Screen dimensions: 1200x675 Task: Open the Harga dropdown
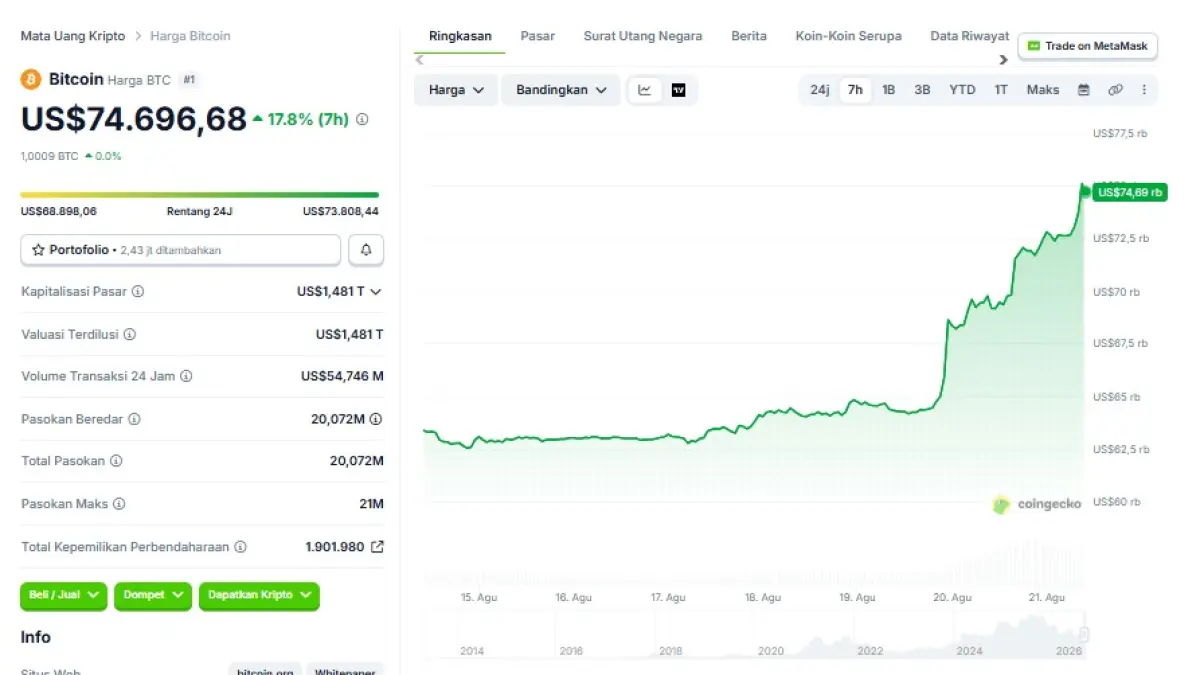456,90
